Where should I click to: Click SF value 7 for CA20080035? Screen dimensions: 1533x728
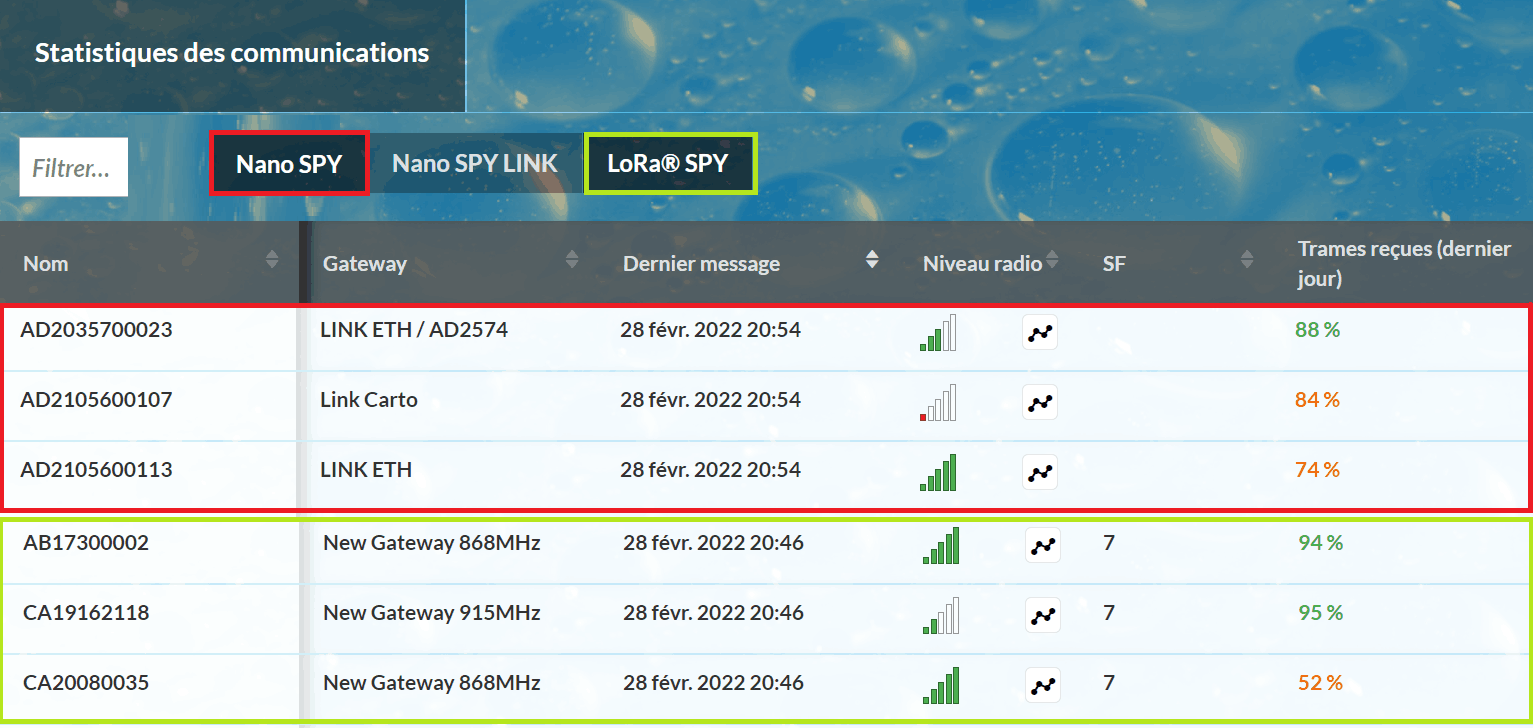[1109, 683]
